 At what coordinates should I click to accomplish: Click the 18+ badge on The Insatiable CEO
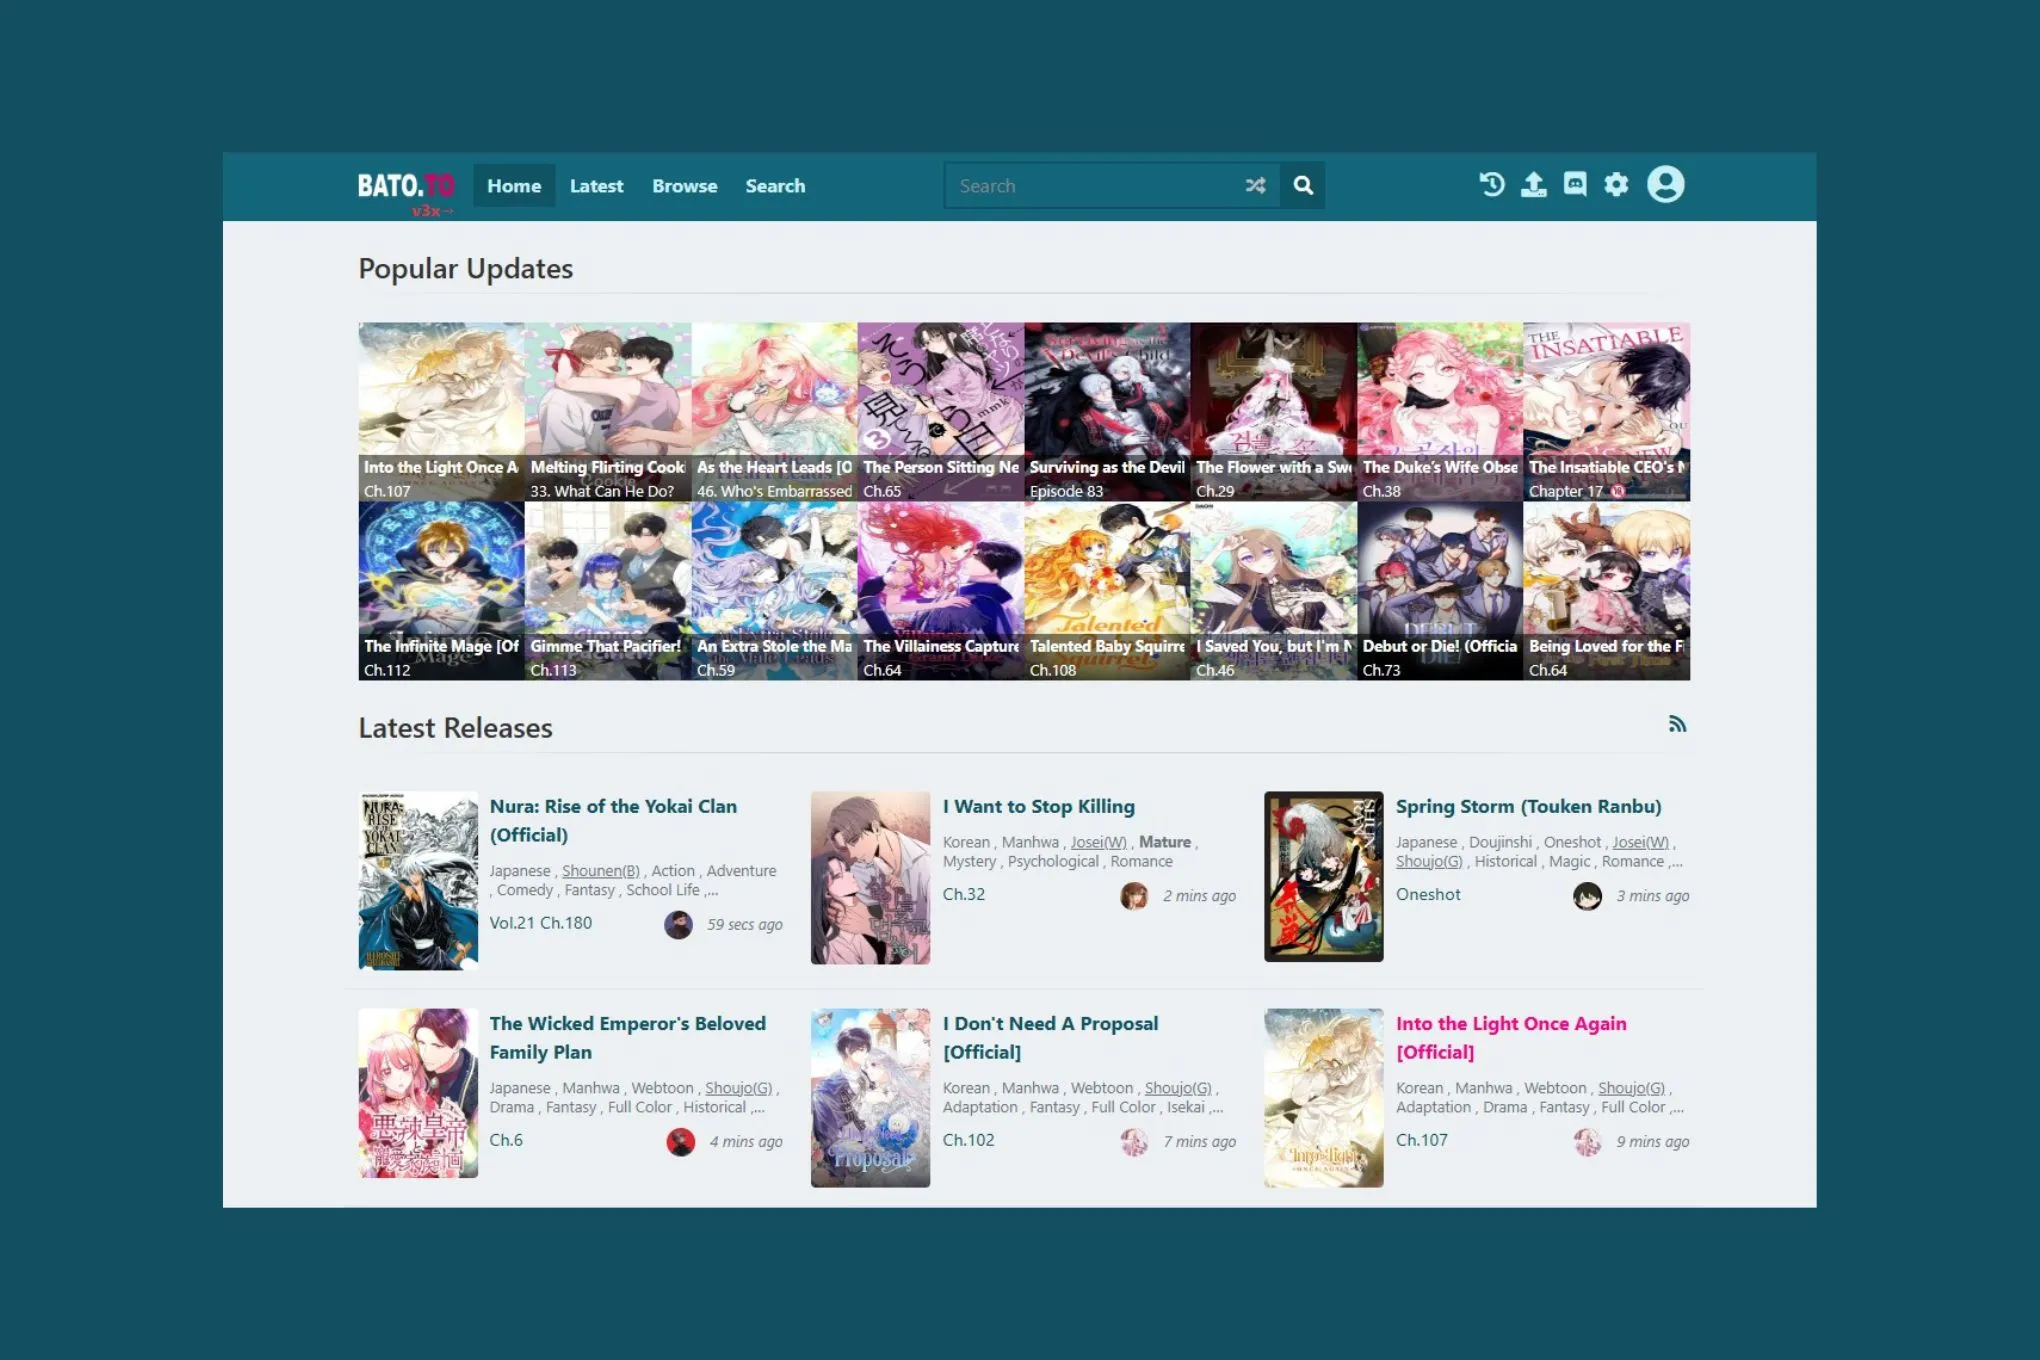pyautogui.click(x=1620, y=491)
